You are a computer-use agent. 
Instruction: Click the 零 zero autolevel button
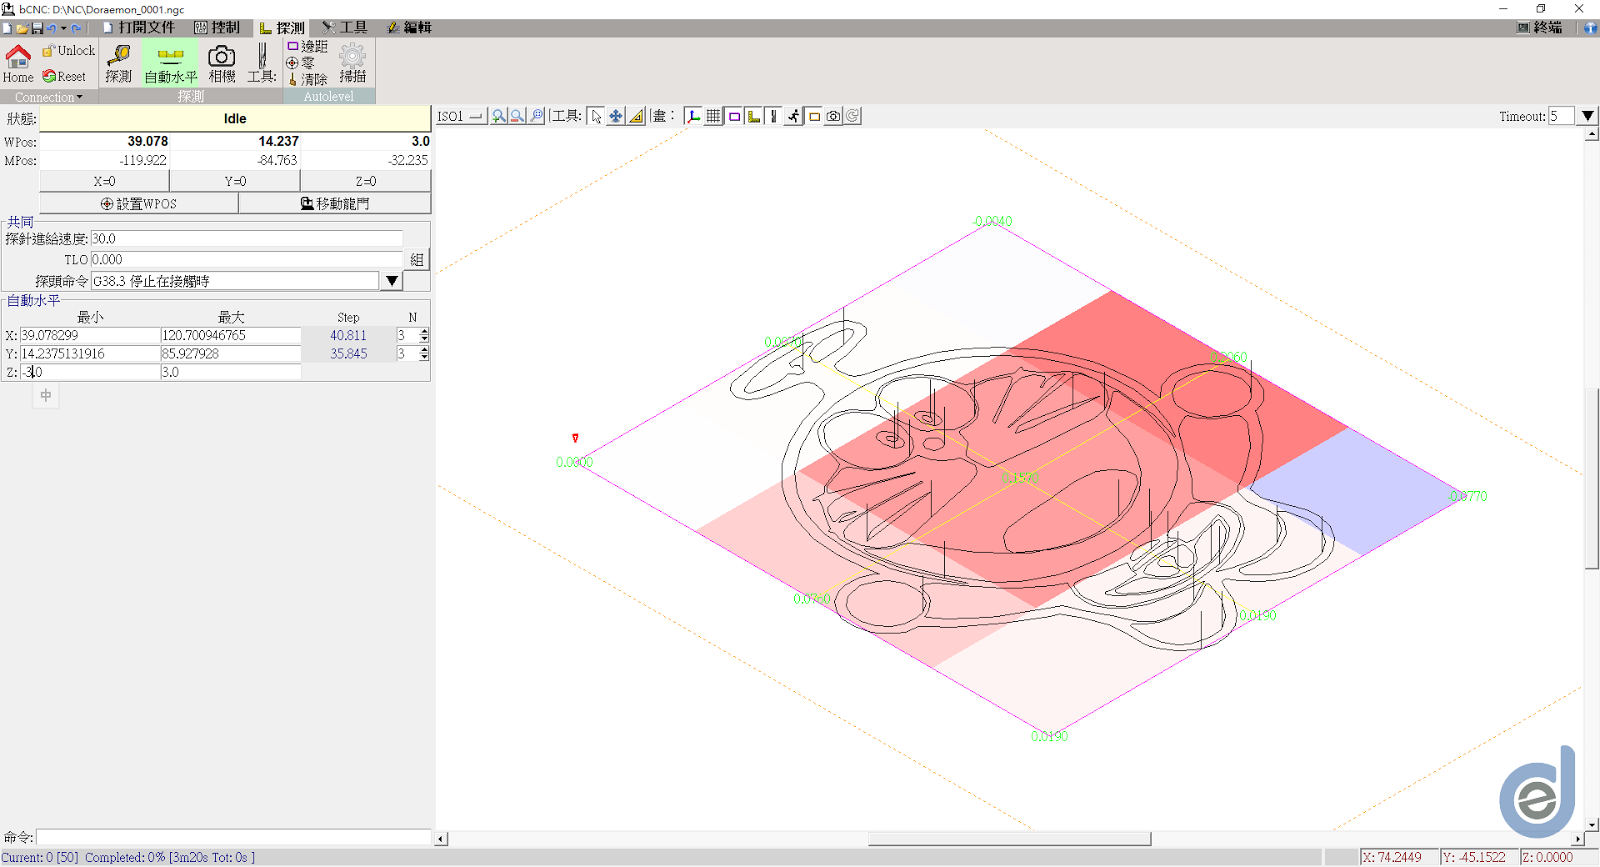(301, 63)
